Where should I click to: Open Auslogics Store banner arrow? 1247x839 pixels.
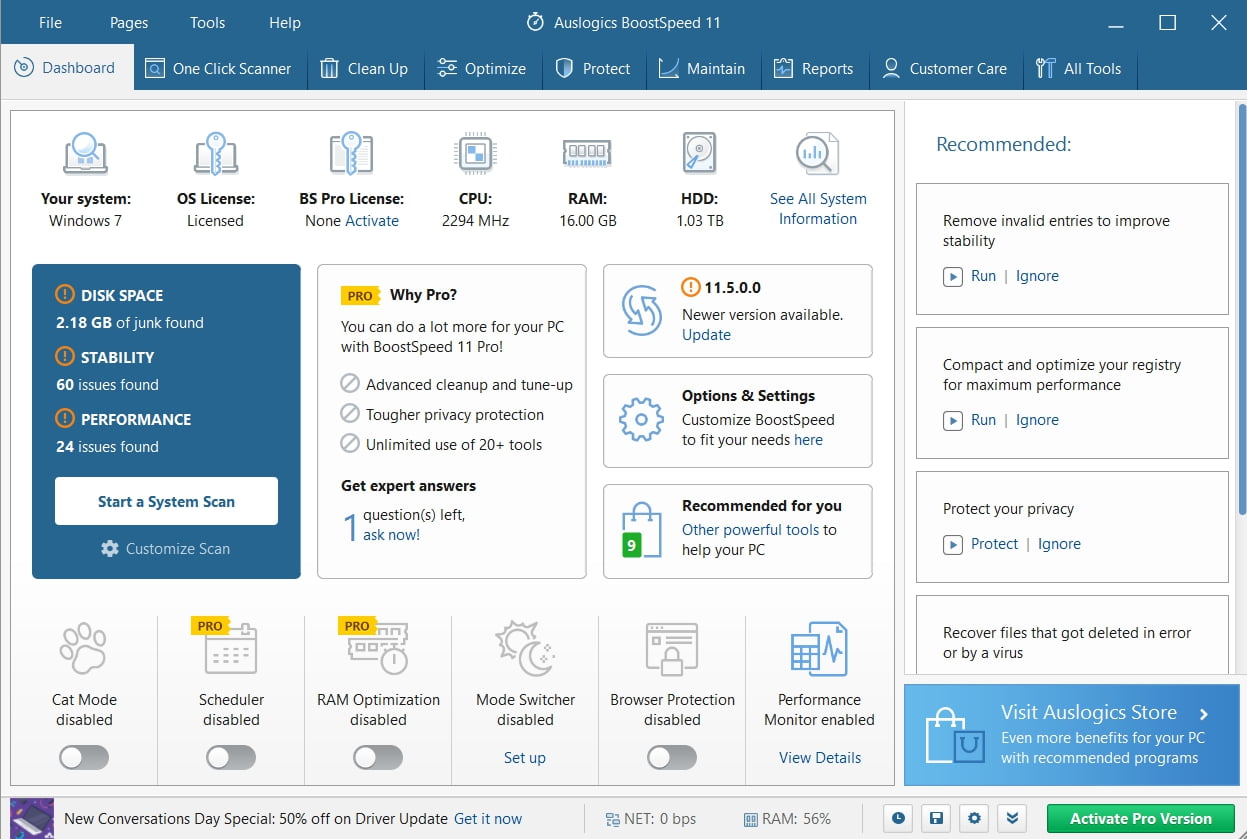click(x=1204, y=714)
